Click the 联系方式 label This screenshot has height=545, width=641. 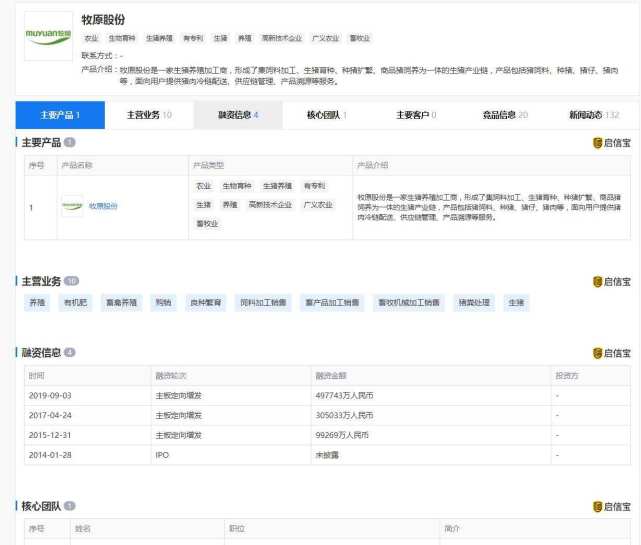(x=96, y=55)
